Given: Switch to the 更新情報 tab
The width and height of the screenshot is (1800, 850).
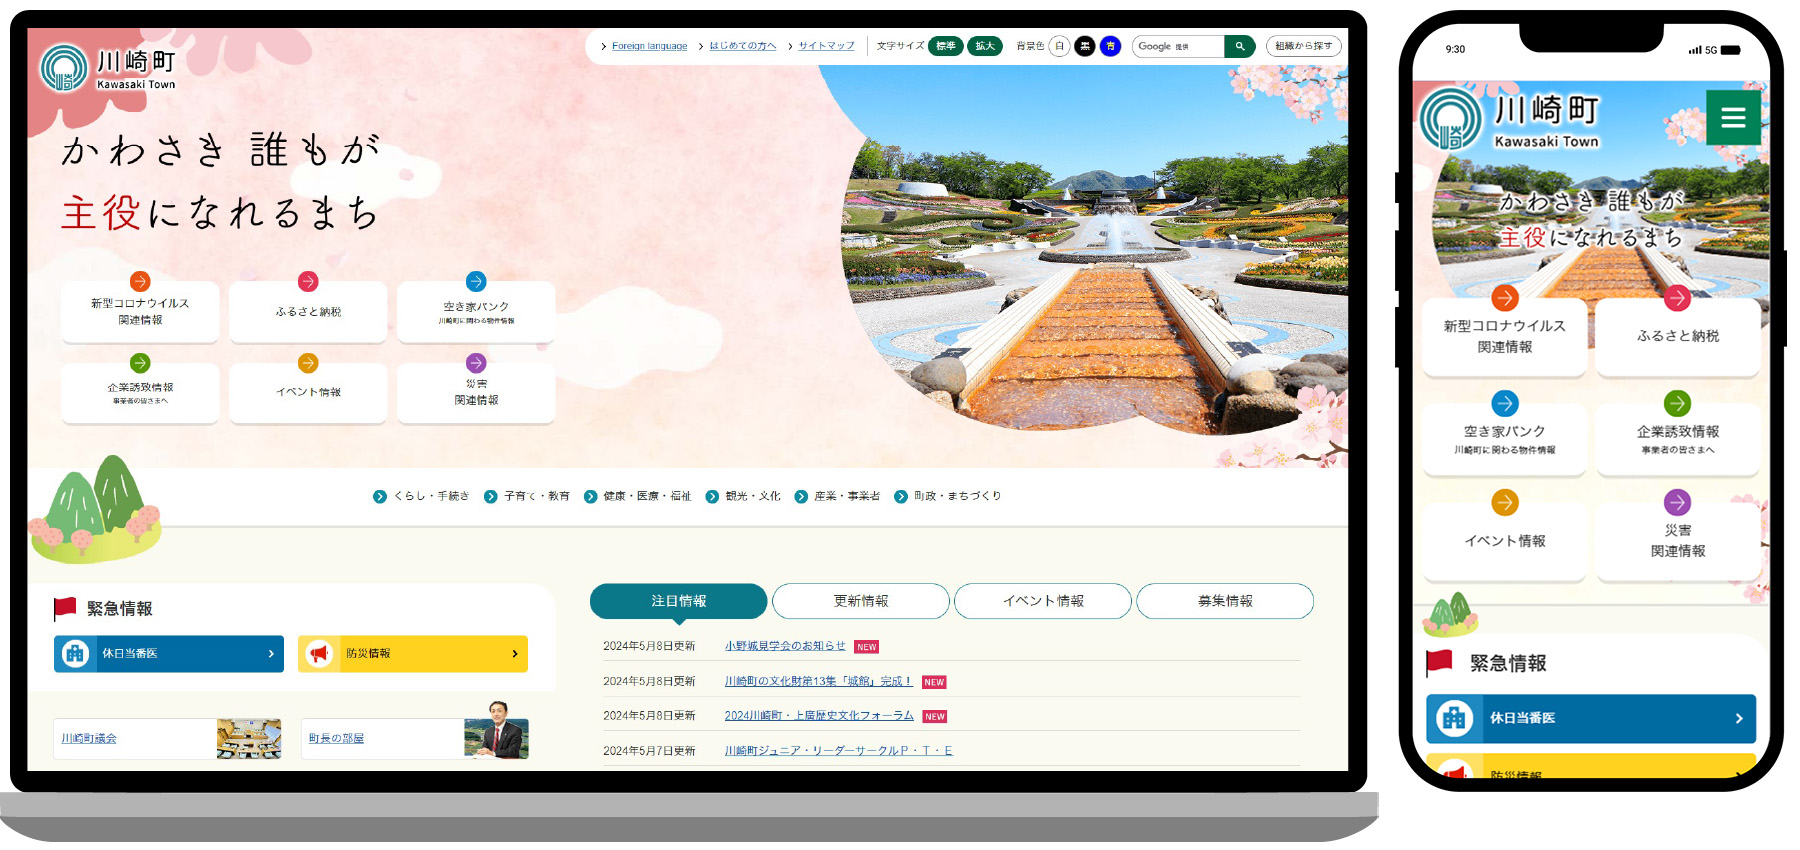Looking at the screenshot, I should click(x=861, y=601).
